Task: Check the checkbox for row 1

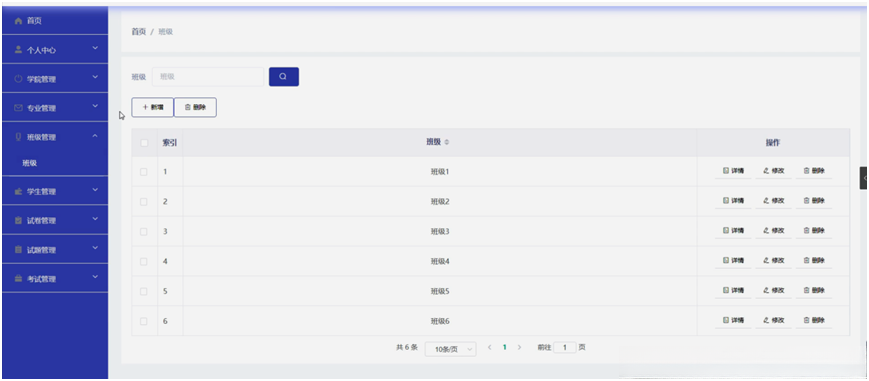Action: coord(144,172)
